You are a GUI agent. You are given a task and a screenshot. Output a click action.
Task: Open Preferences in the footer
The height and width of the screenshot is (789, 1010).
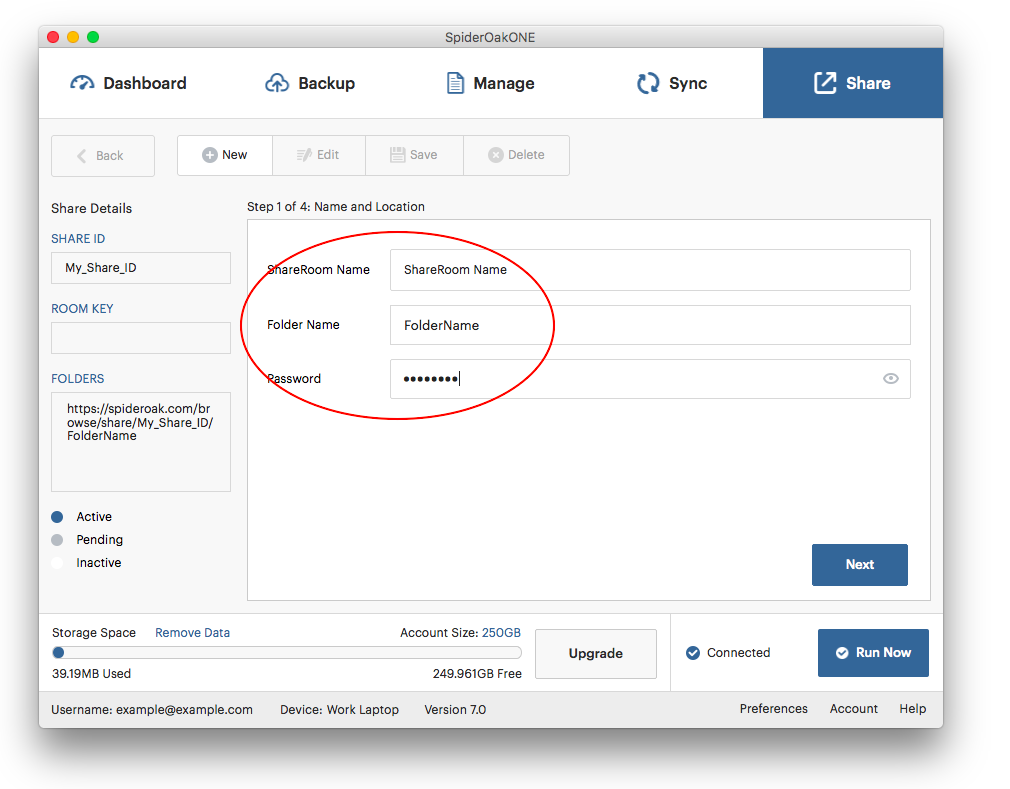[774, 709]
